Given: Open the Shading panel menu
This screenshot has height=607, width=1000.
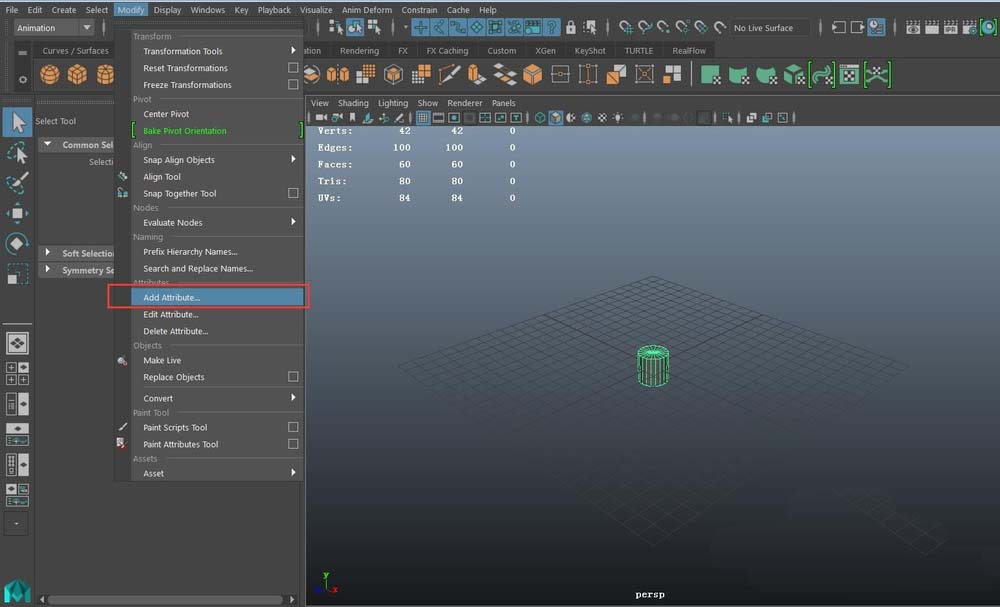Looking at the screenshot, I should coord(353,103).
